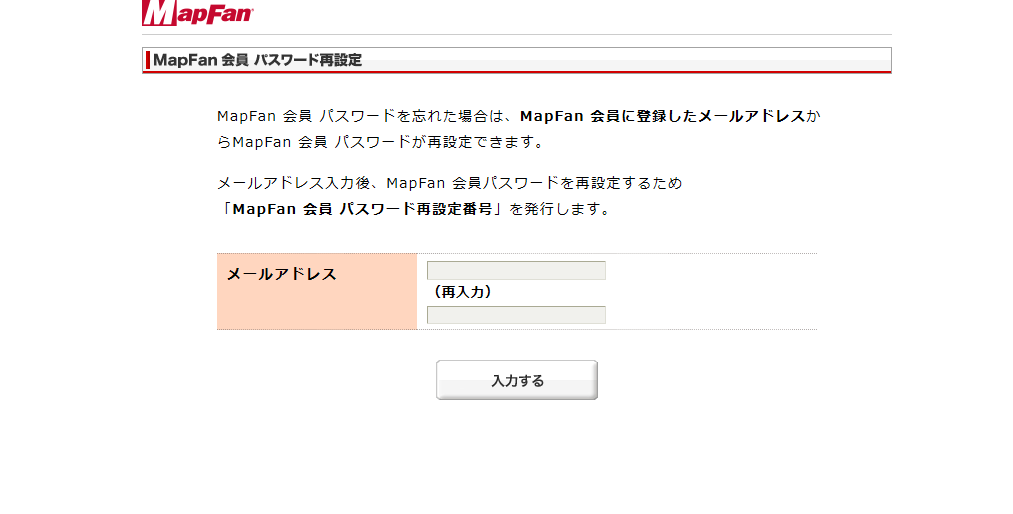
Task: Click the red underline of the heading bar
Action: click(517, 72)
